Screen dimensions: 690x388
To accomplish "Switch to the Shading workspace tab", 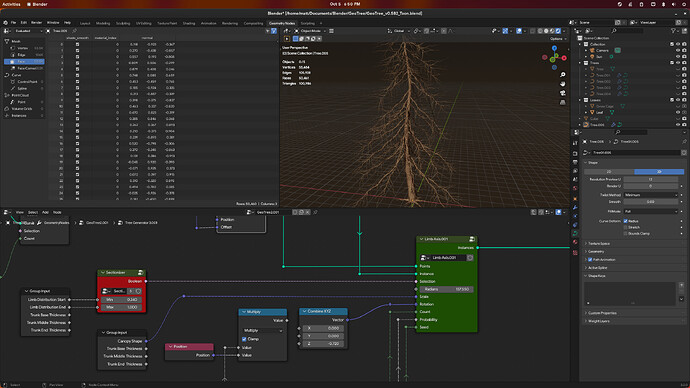I will pyautogui.click(x=189, y=23).
